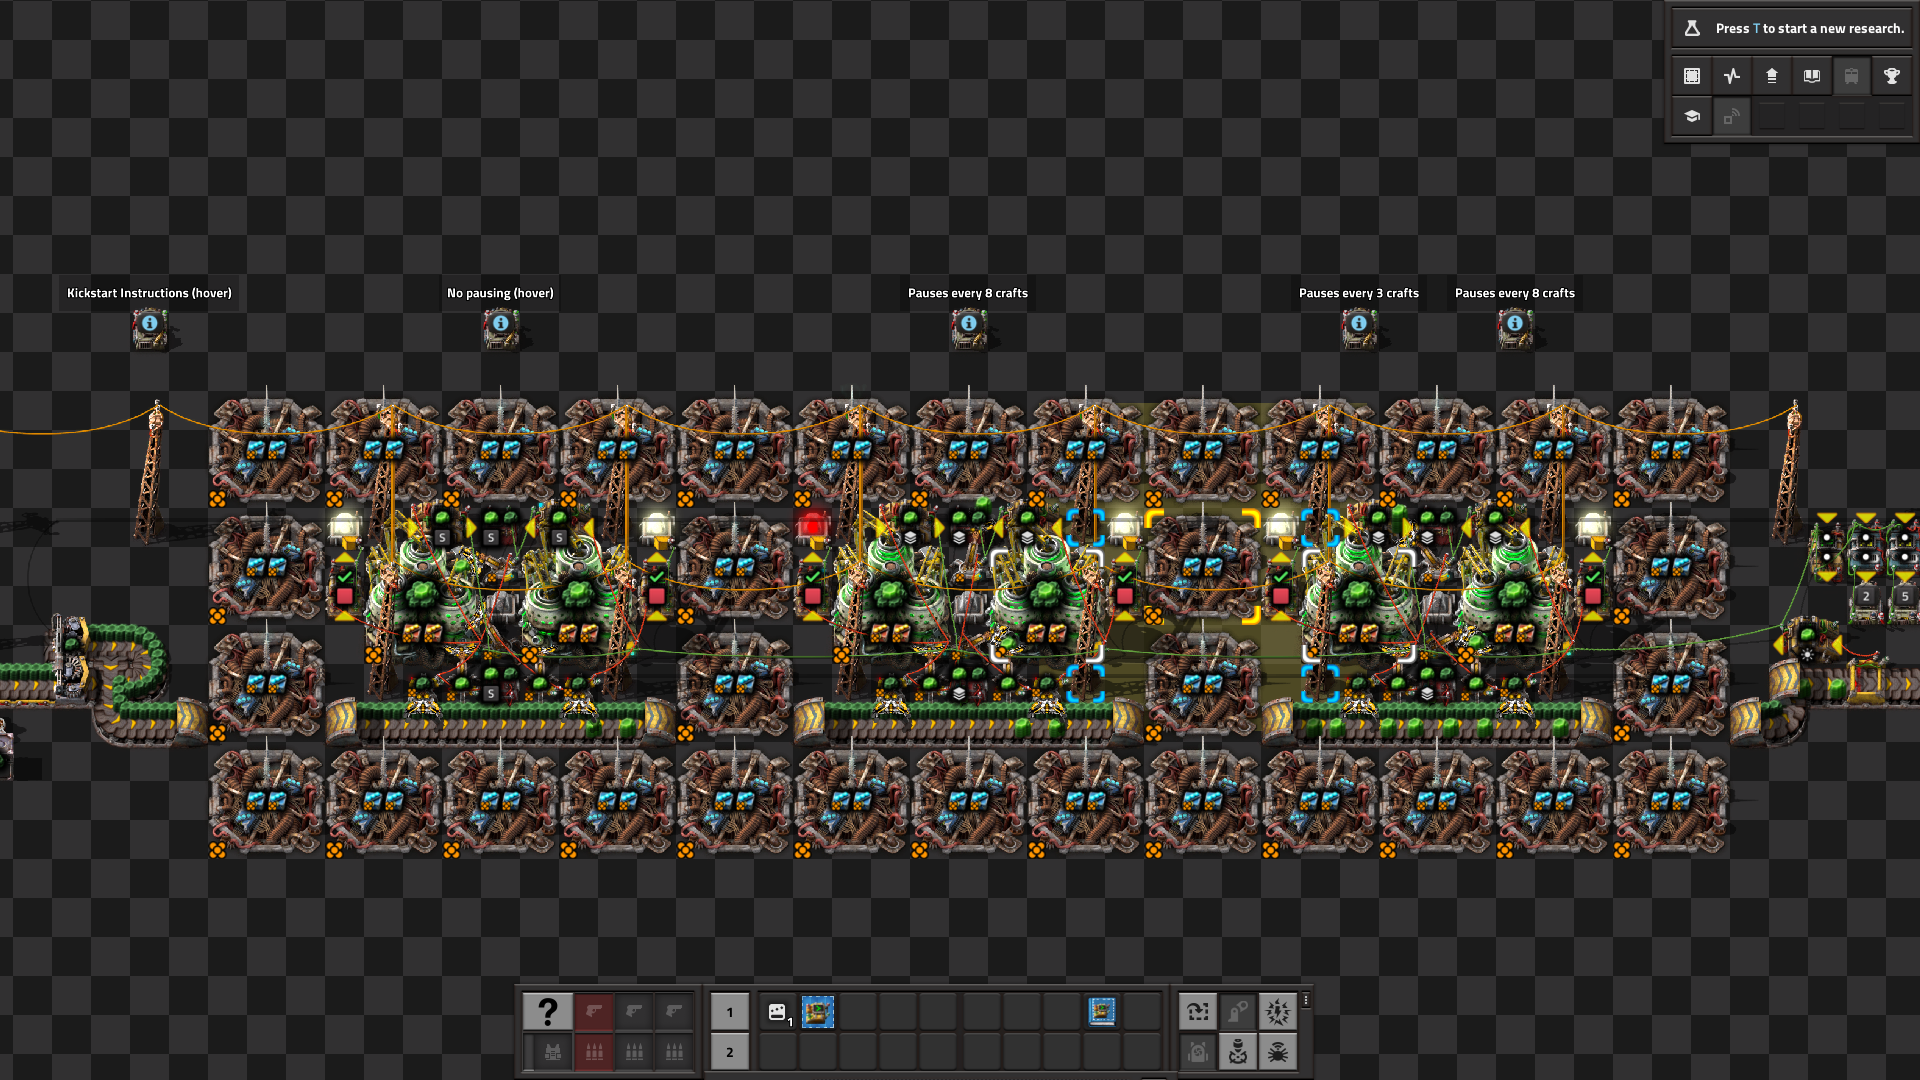Click the question mark button in weapon panel
This screenshot has width=1920, height=1080.
click(x=548, y=1012)
